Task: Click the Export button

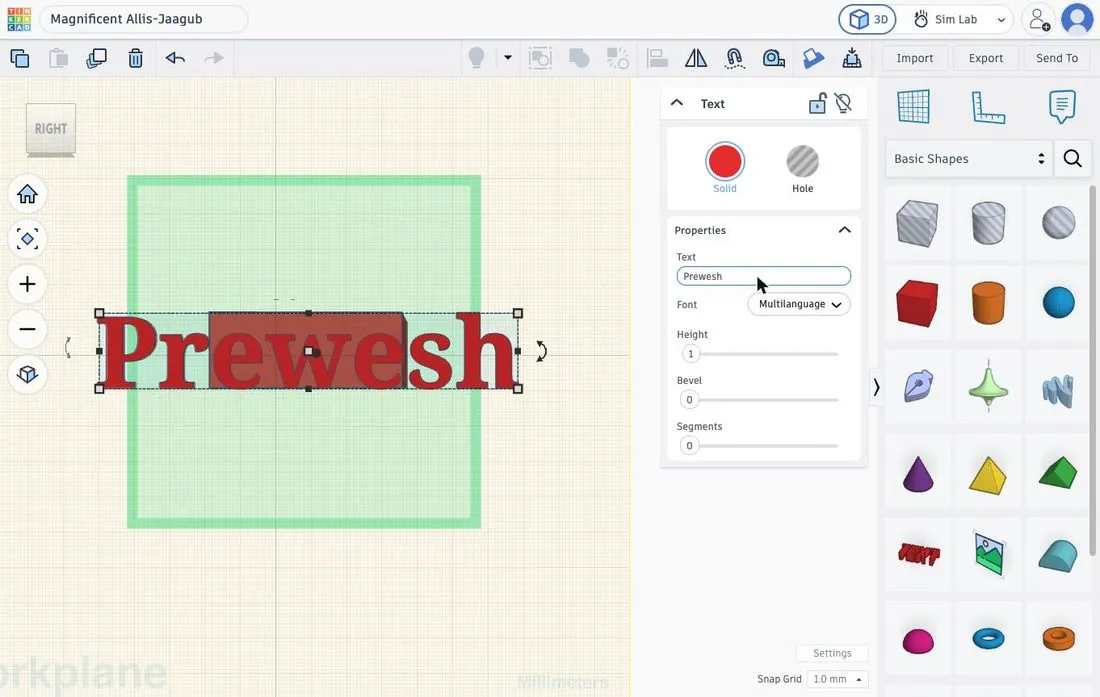Action: (986, 58)
